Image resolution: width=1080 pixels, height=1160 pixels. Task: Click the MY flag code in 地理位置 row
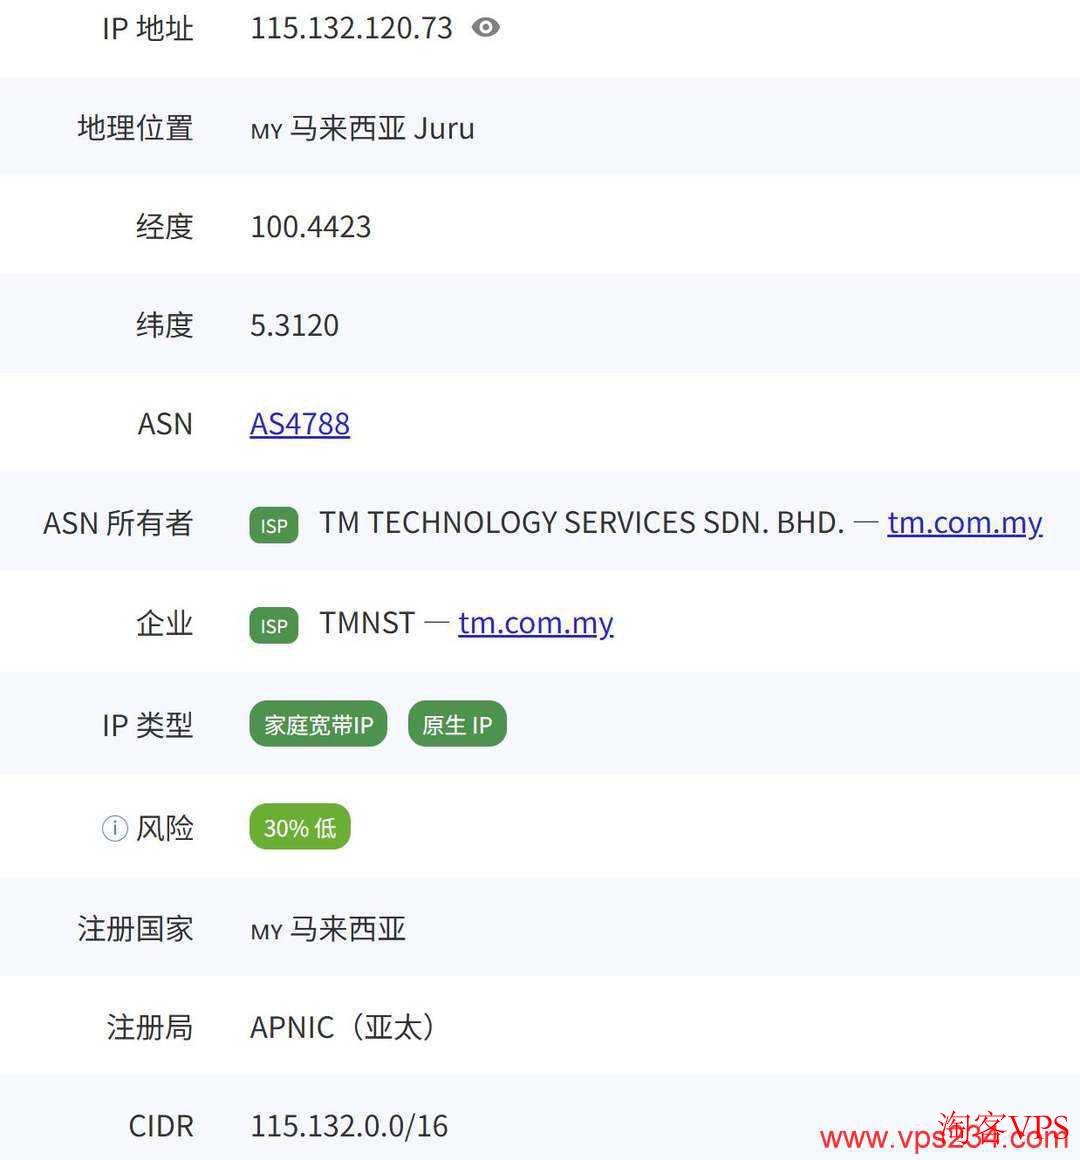265,131
